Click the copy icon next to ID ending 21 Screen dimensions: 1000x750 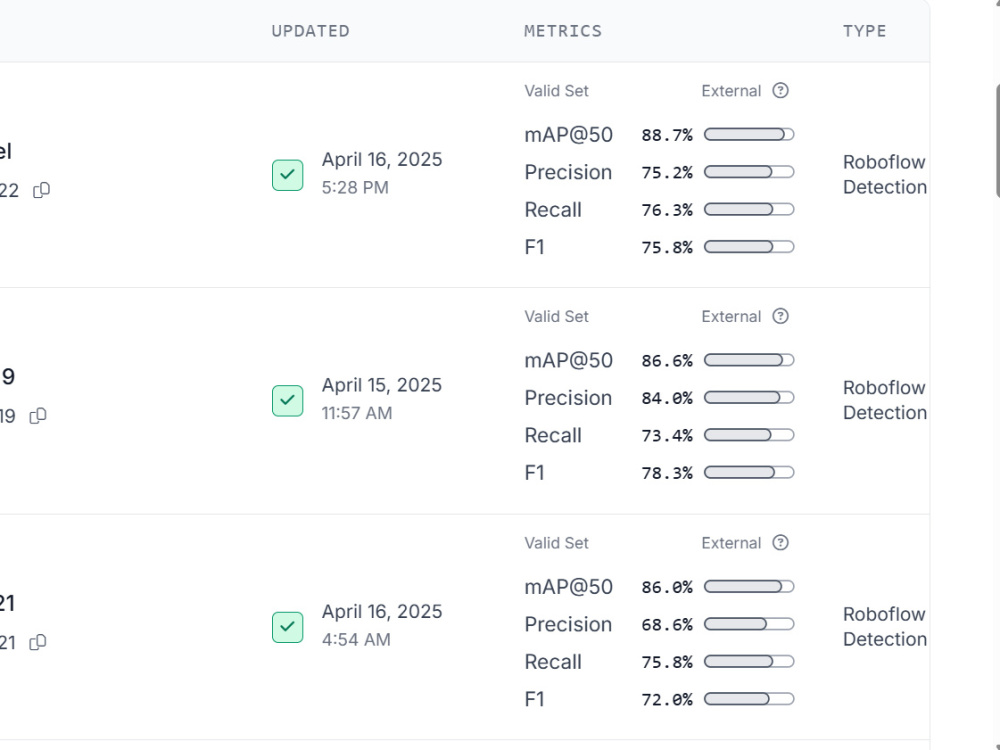click(x=38, y=642)
